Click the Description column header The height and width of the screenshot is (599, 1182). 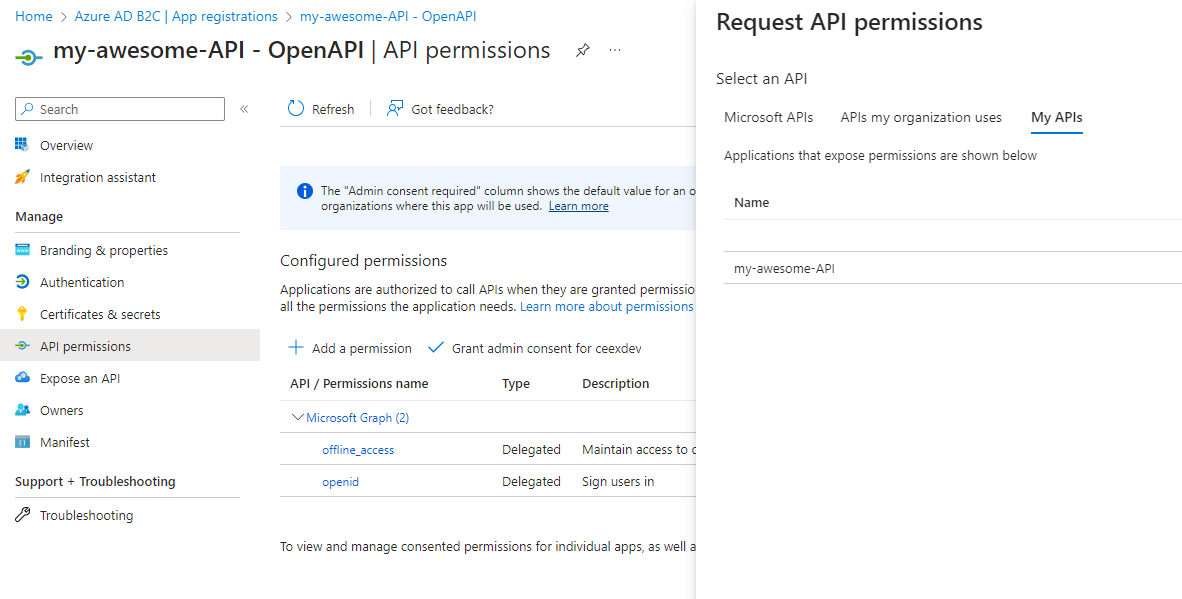[x=616, y=384]
